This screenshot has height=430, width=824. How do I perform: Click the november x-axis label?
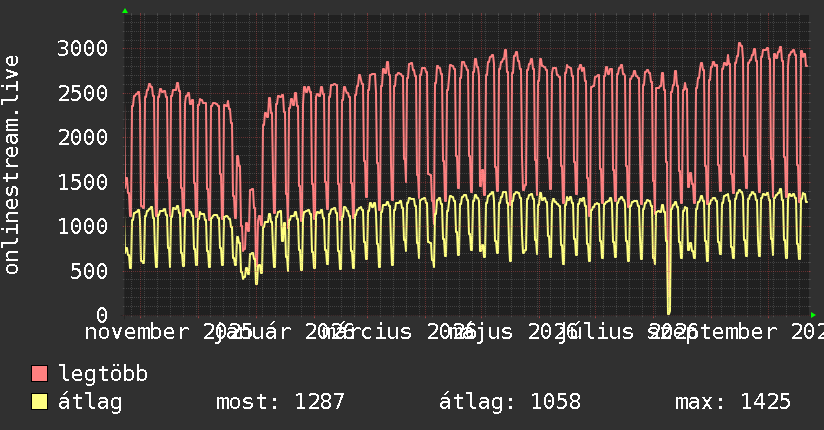pyautogui.click(x=137, y=332)
